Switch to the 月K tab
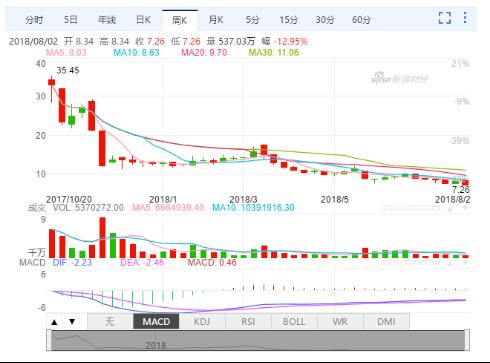The image size is (490, 363). click(x=216, y=20)
